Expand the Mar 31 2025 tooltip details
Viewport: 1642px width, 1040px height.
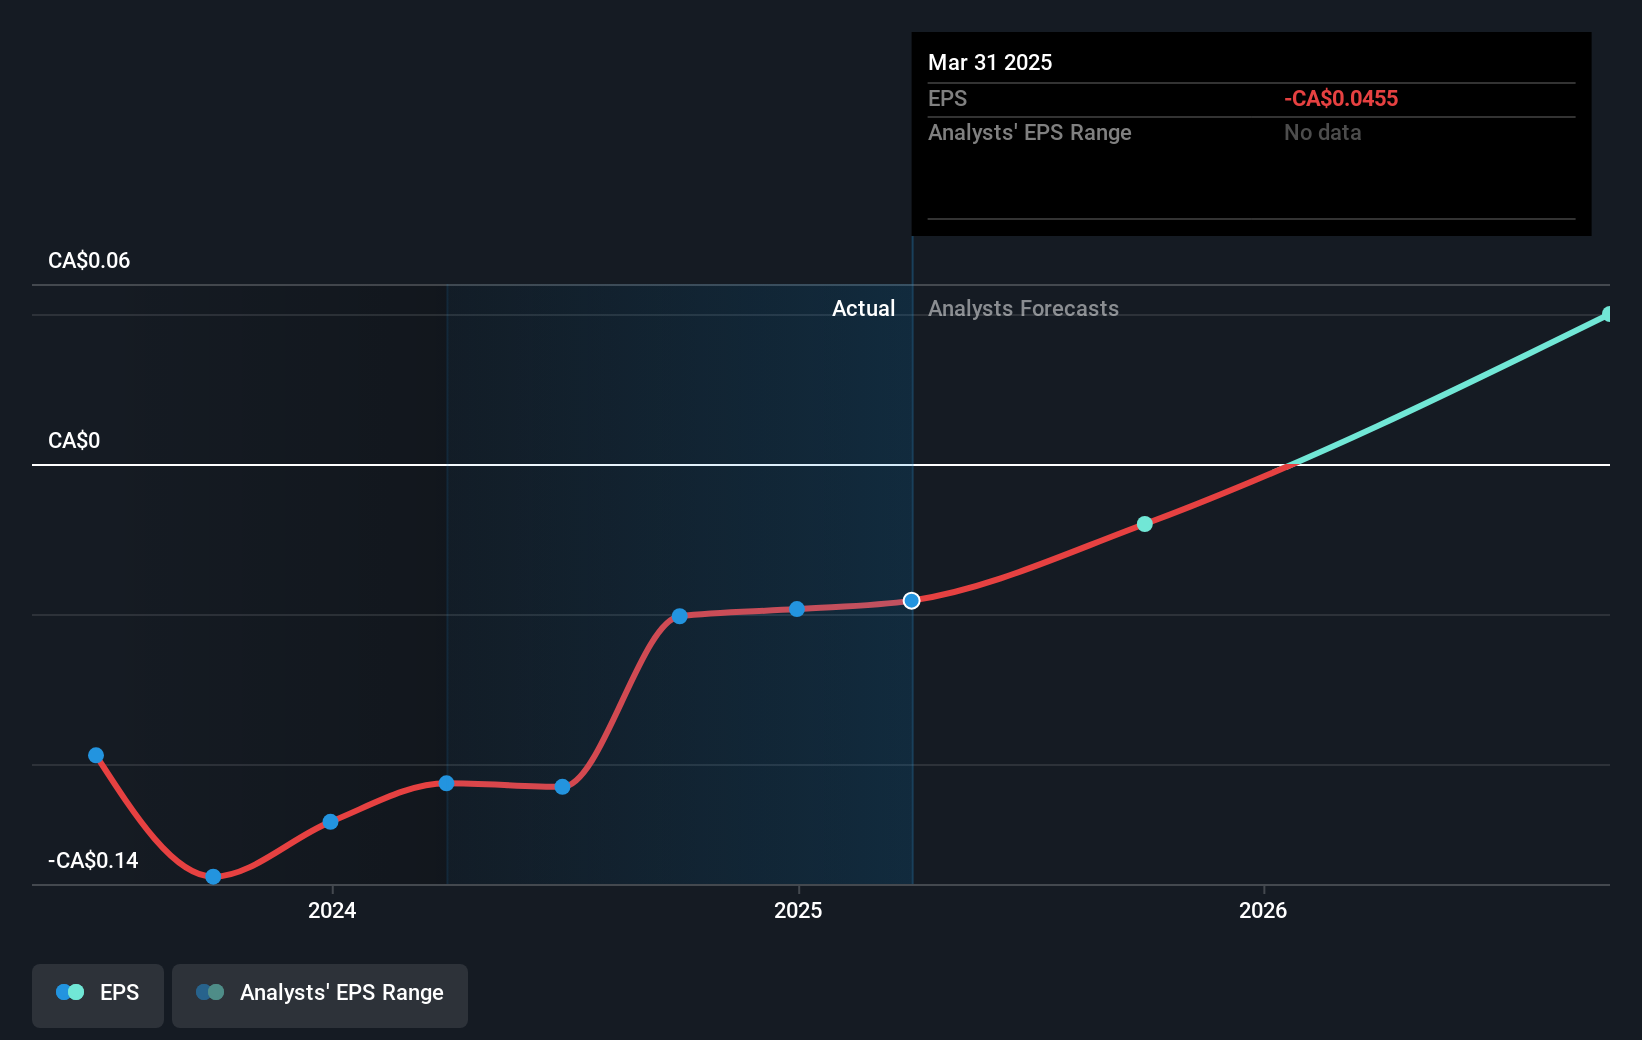(x=990, y=62)
